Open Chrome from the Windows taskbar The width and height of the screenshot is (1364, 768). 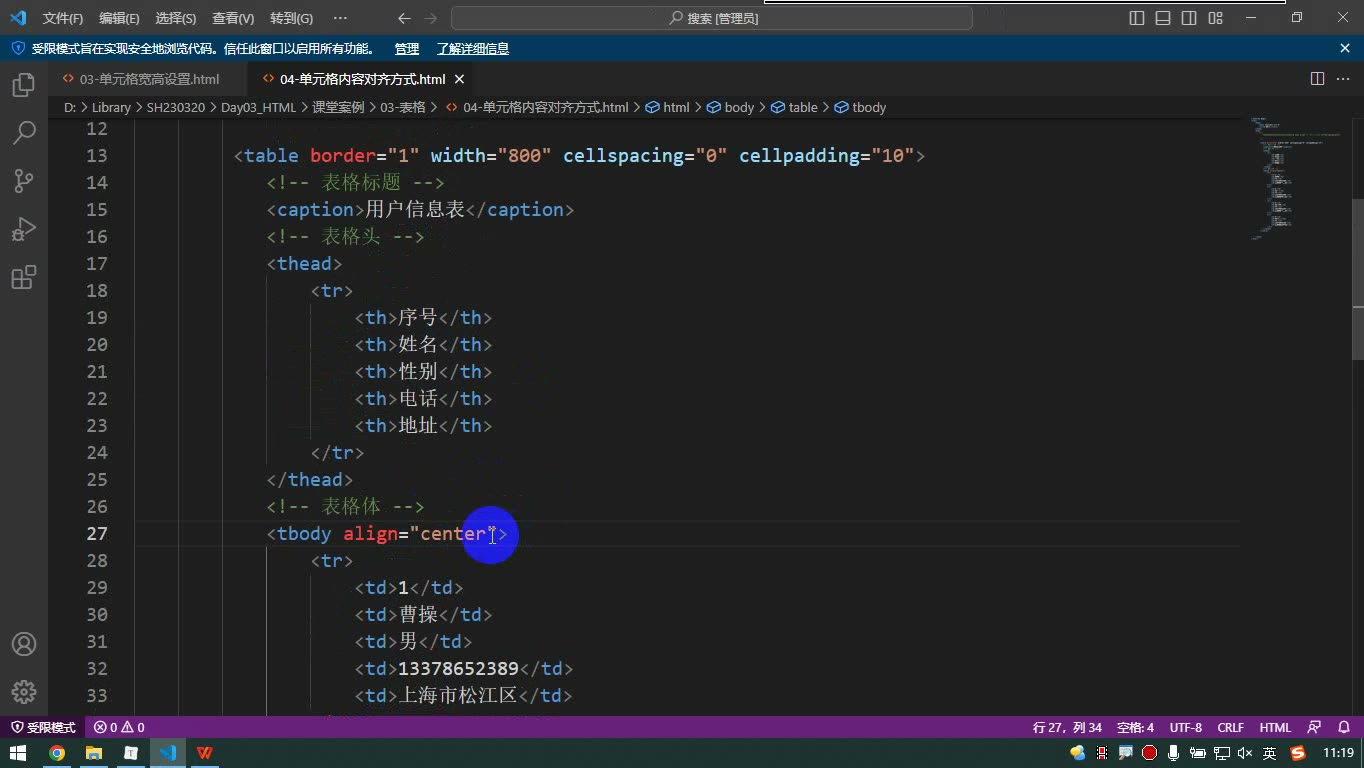pyautogui.click(x=57, y=753)
